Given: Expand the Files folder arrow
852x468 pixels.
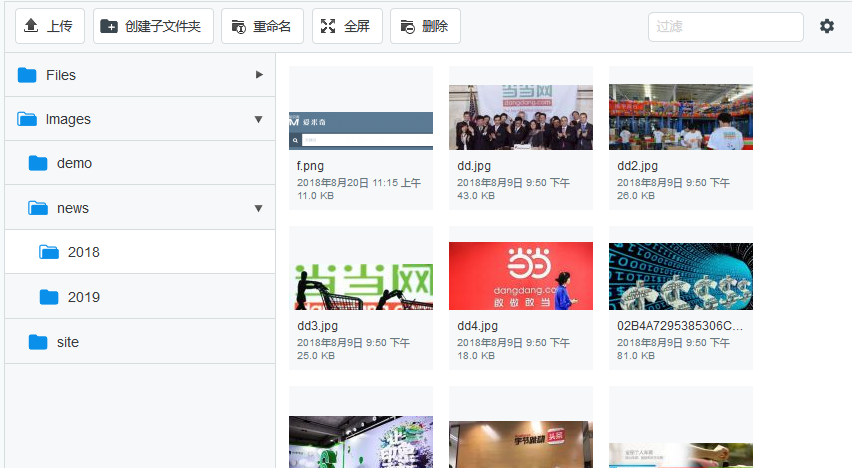Looking at the screenshot, I should click(259, 75).
